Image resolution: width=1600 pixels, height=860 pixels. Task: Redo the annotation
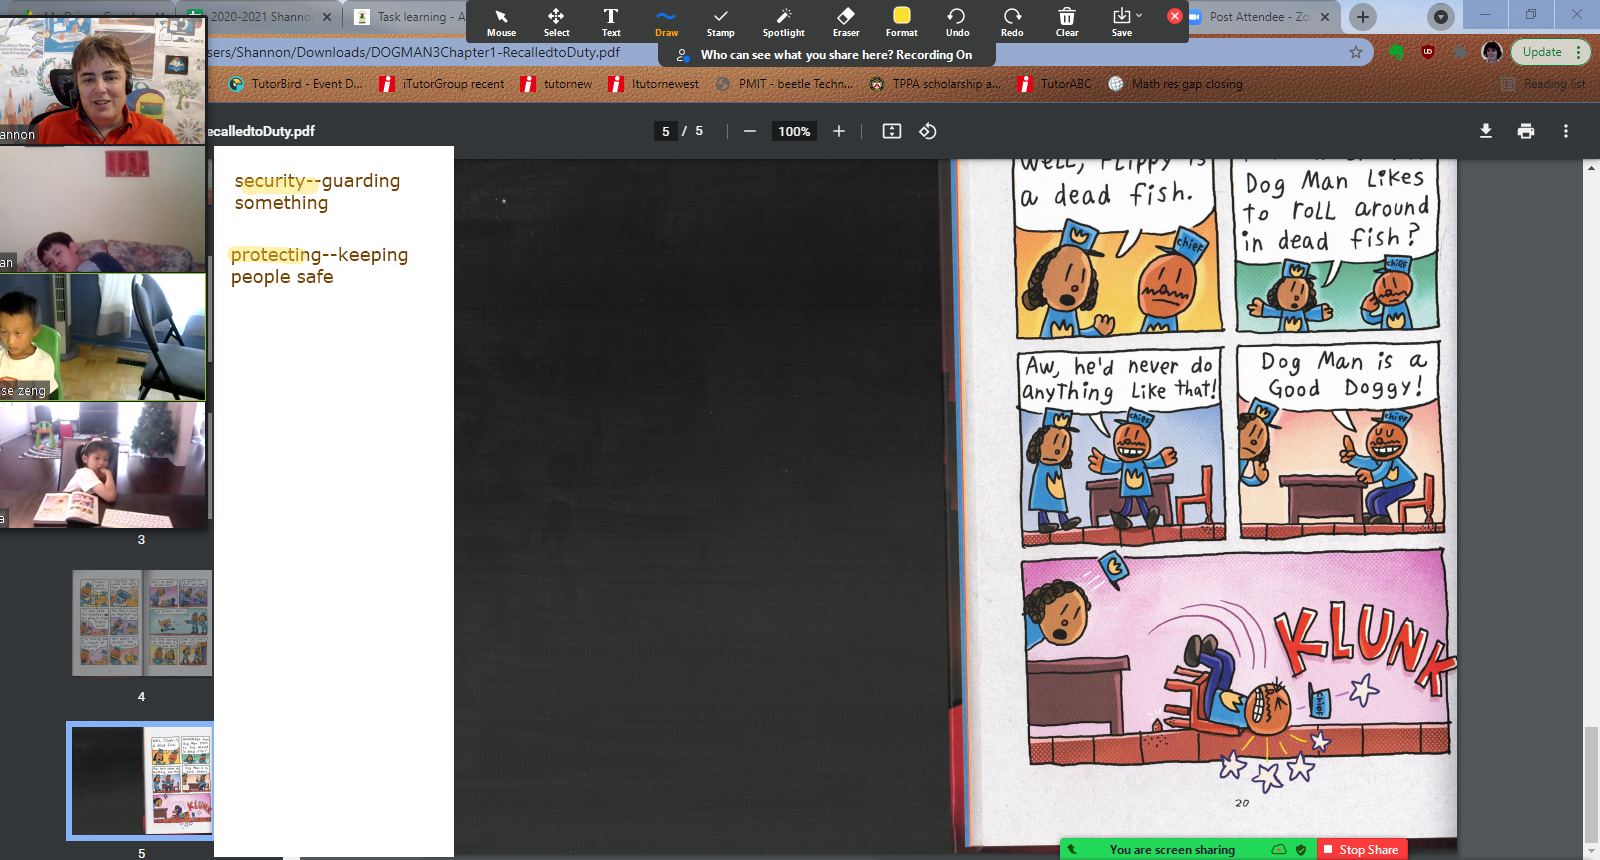[1012, 22]
